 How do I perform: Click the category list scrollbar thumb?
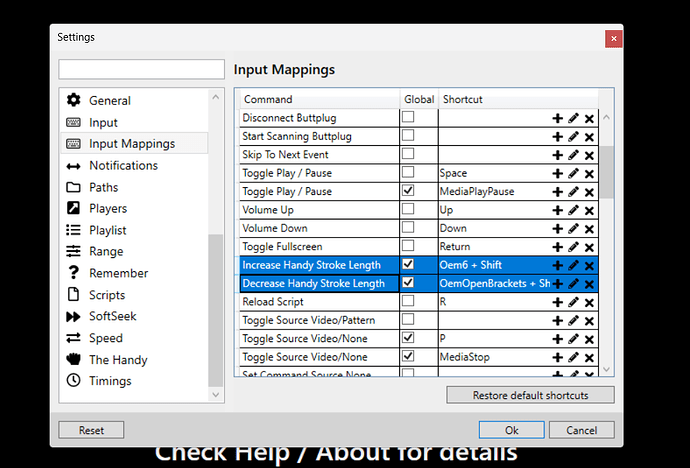tap(216, 311)
